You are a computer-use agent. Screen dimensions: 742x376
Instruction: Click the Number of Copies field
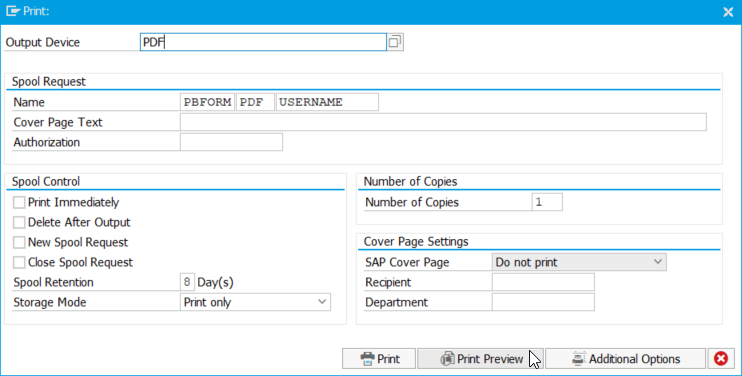coord(547,202)
